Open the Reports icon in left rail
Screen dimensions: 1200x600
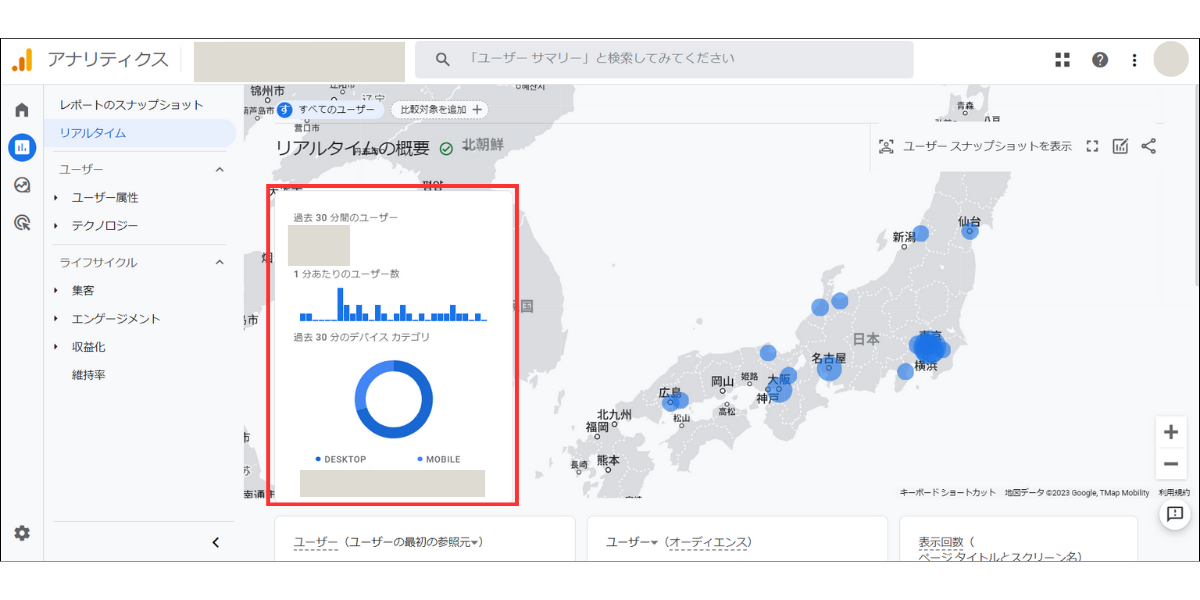(x=22, y=147)
